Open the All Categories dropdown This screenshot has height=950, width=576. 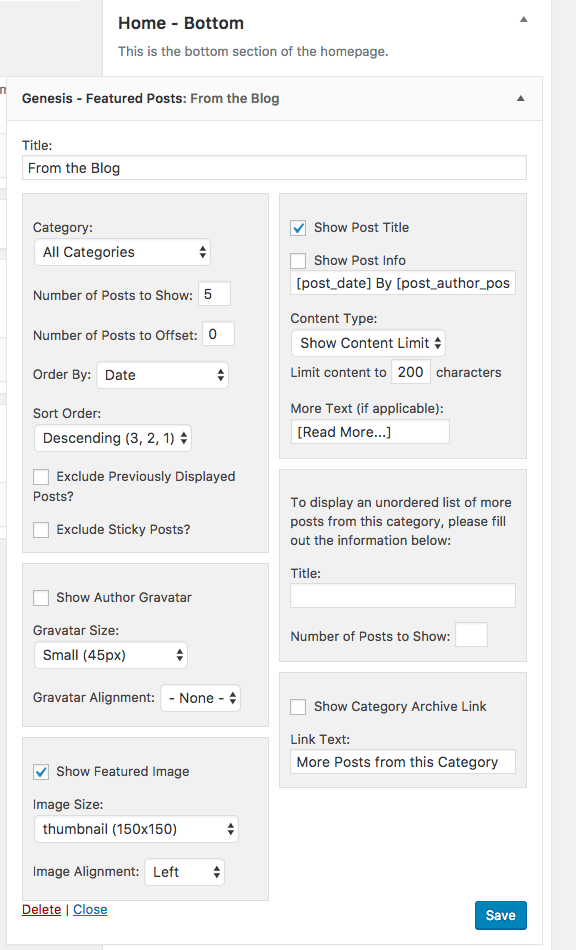pyautogui.click(x=122, y=252)
